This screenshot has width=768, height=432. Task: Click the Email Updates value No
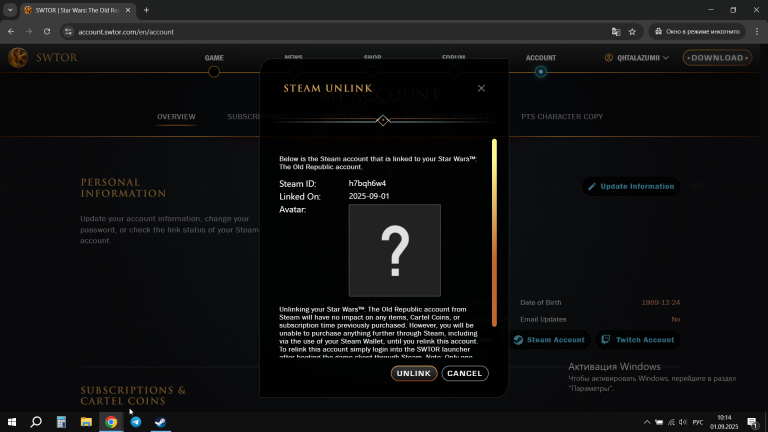coord(675,319)
